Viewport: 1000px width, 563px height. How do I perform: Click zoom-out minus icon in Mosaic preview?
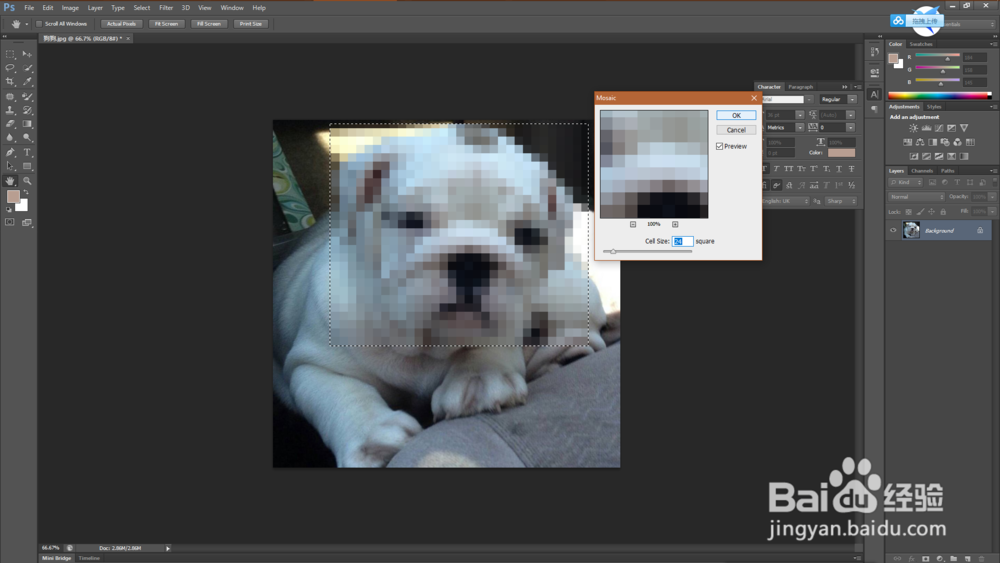coord(633,224)
